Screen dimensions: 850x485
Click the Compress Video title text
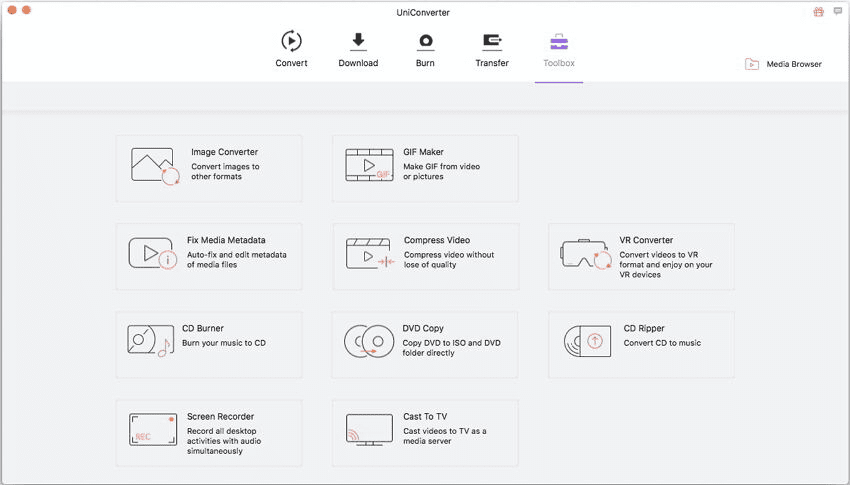(x=436, y=240)
